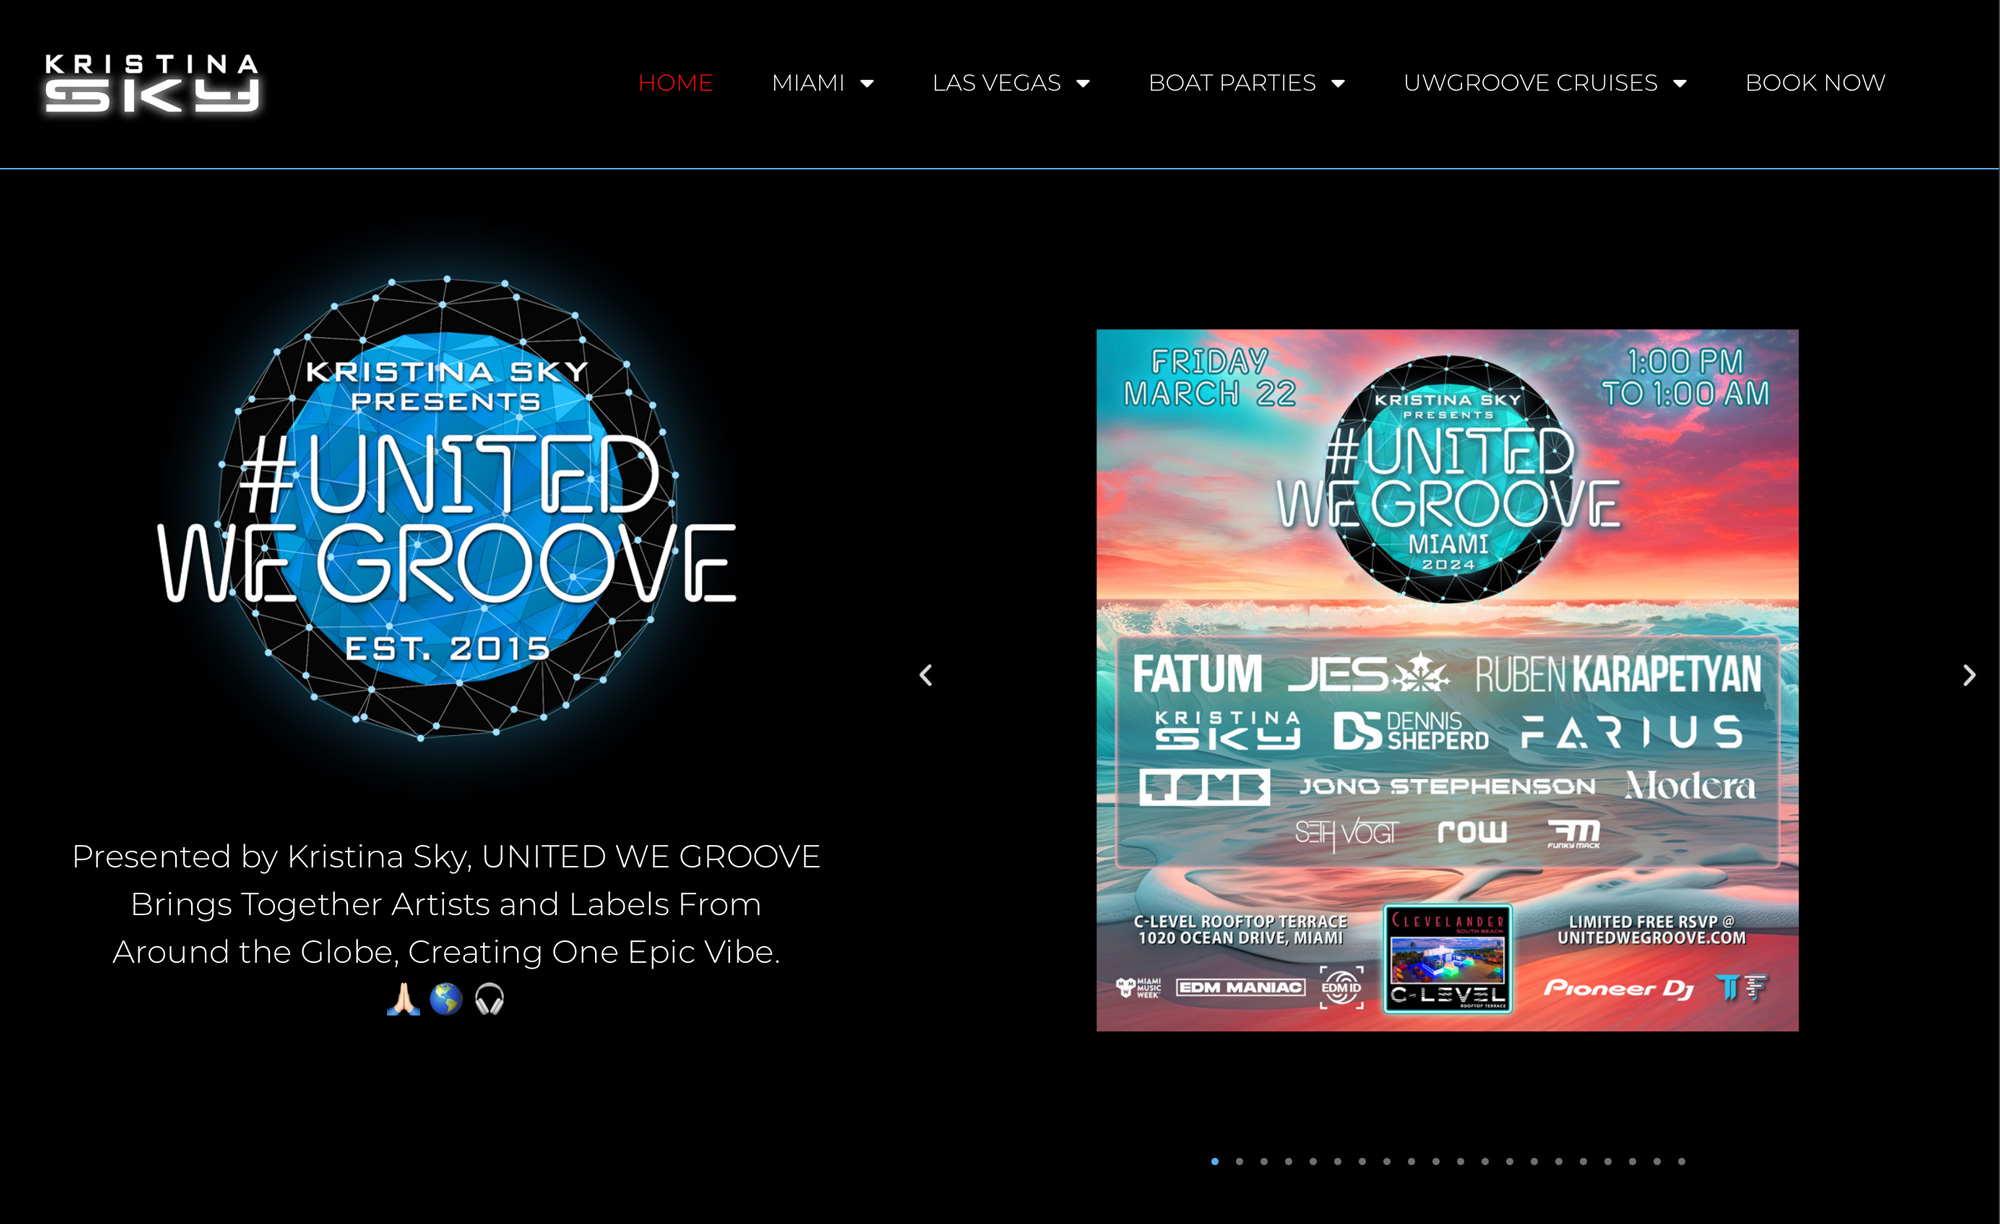Click the Kristina Sky logo in header
Screen dimensions: 2000x1224
click(x=152, y=83)
